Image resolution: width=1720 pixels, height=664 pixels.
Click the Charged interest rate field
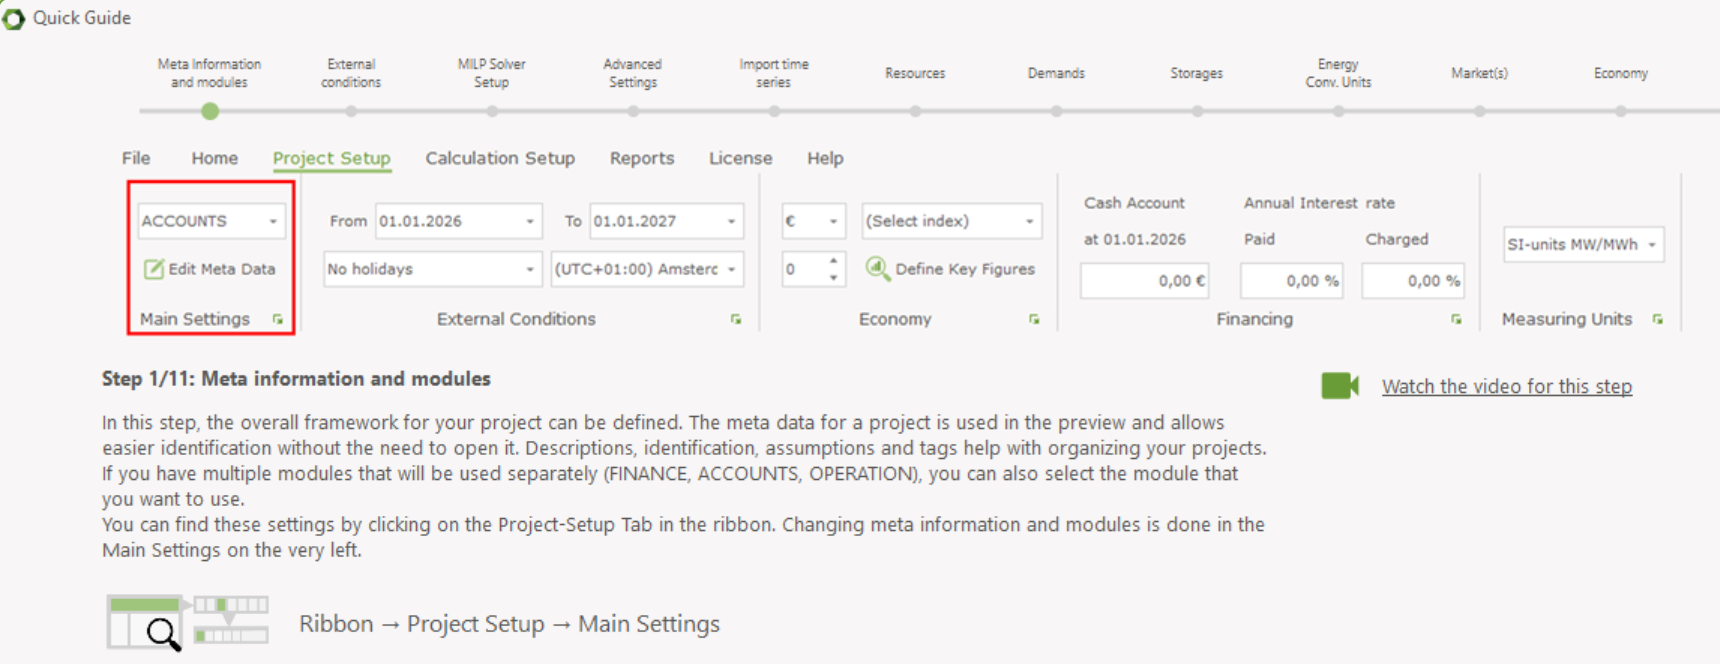1413,281
